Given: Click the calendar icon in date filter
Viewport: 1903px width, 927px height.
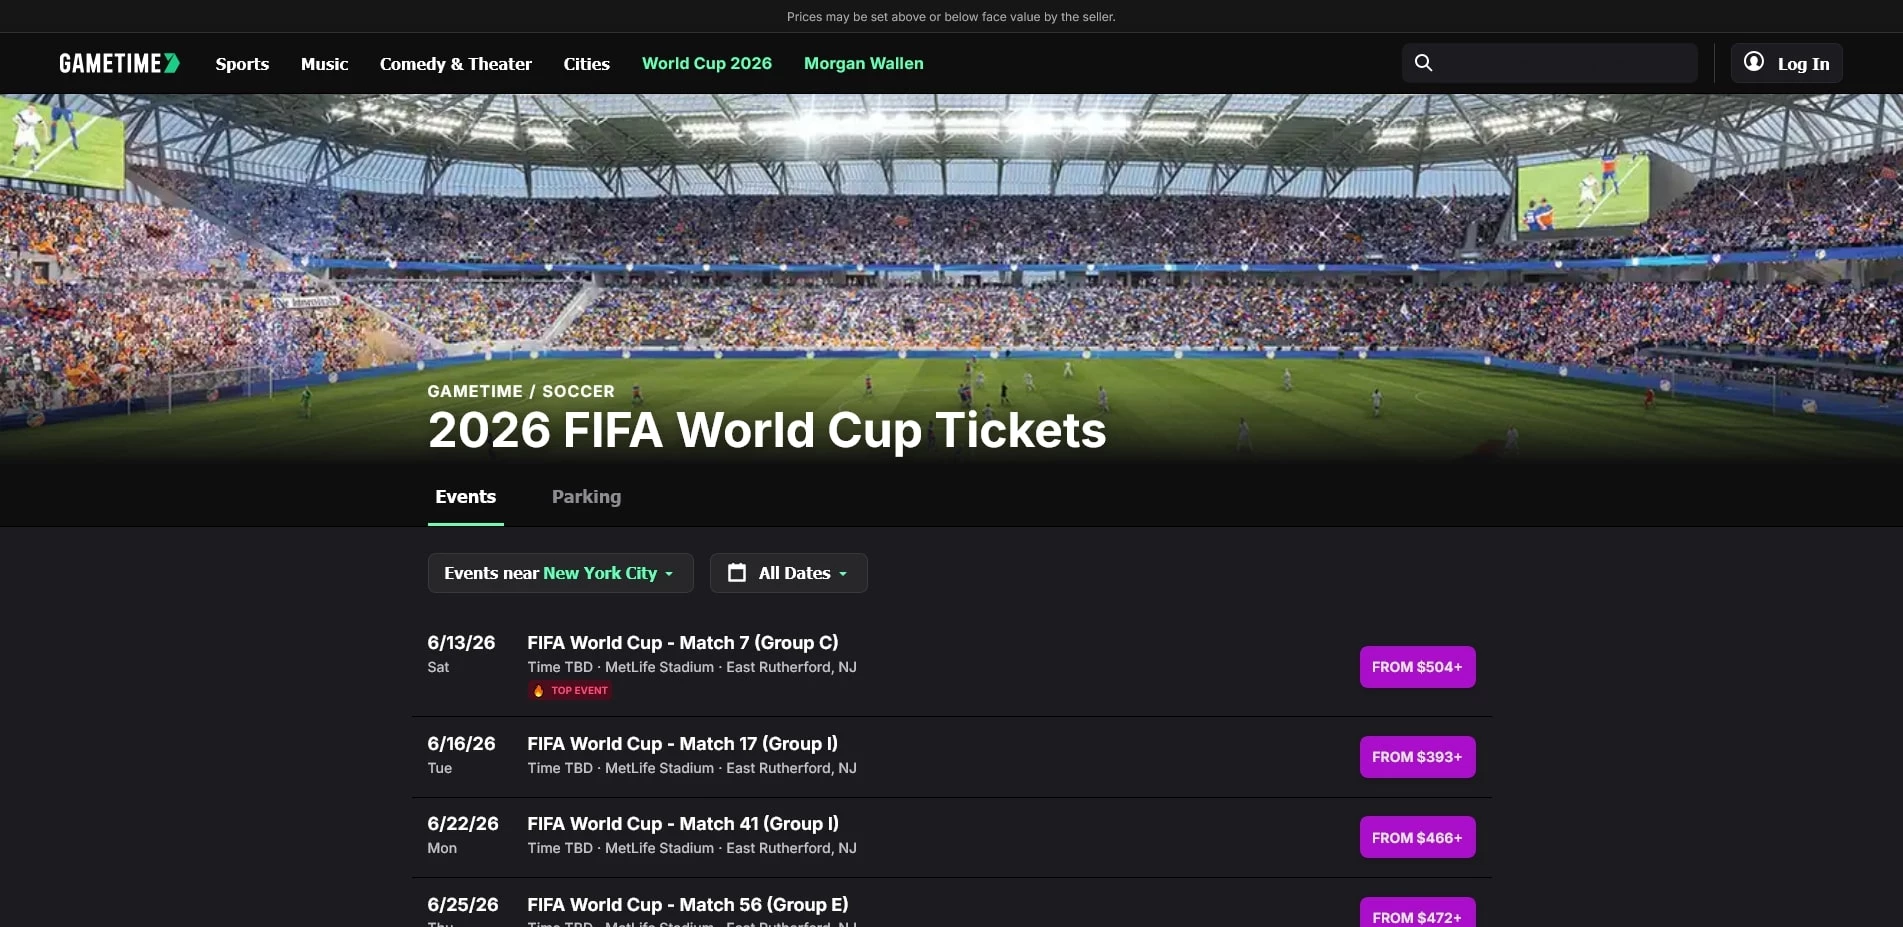Looking at the screenshot, I should [x=737, y=573].
